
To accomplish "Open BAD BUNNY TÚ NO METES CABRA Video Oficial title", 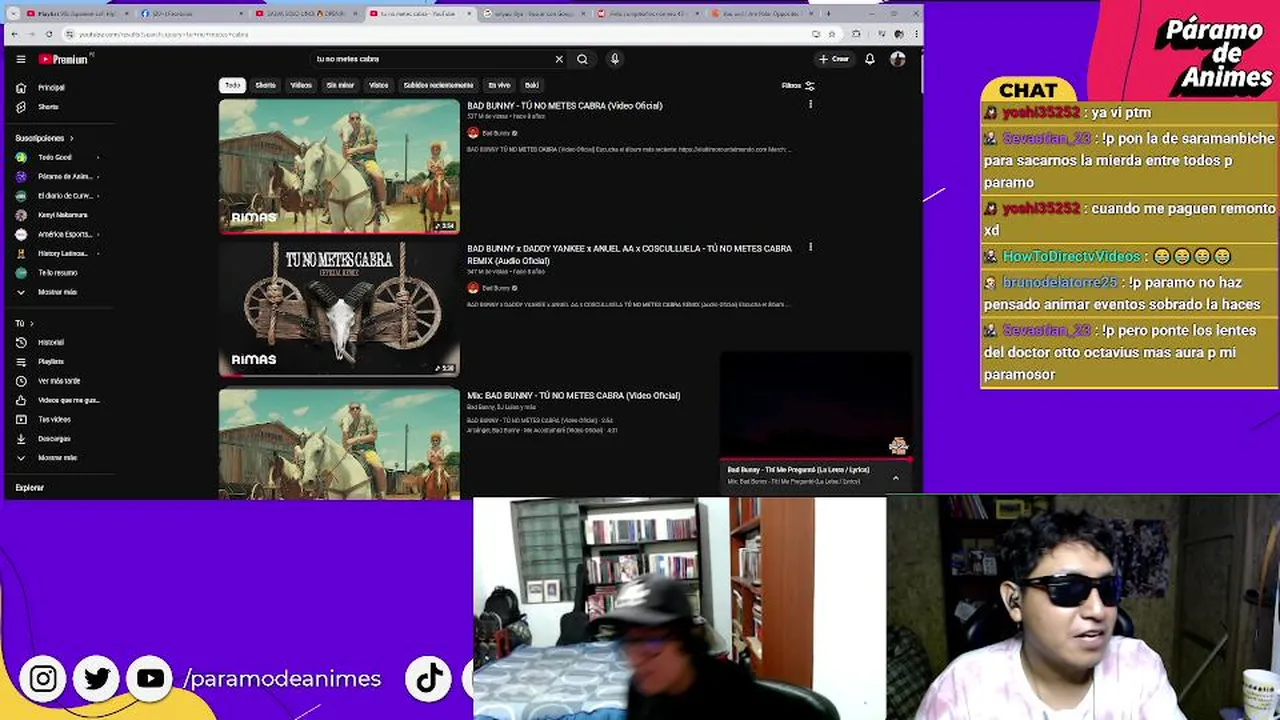I will tap(564, 106).
